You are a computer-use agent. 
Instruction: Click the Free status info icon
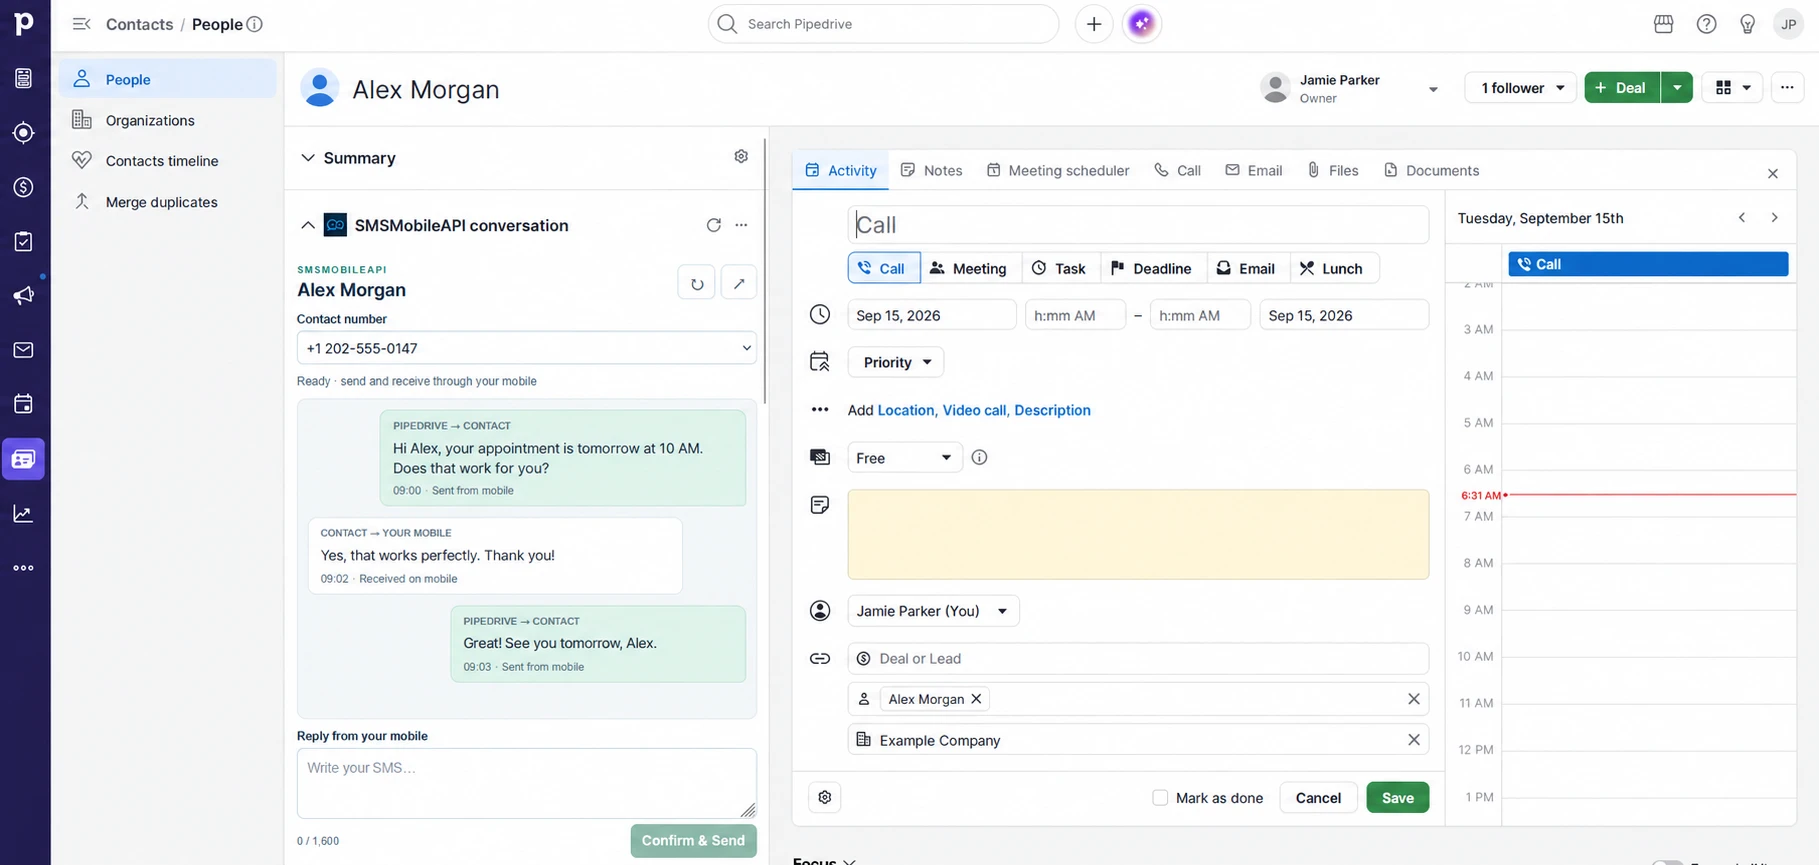(x=980, y=457)
